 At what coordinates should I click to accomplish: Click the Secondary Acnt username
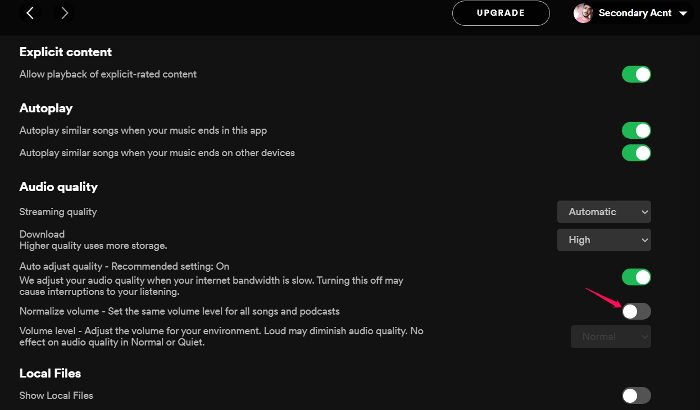tap(632, 13)
